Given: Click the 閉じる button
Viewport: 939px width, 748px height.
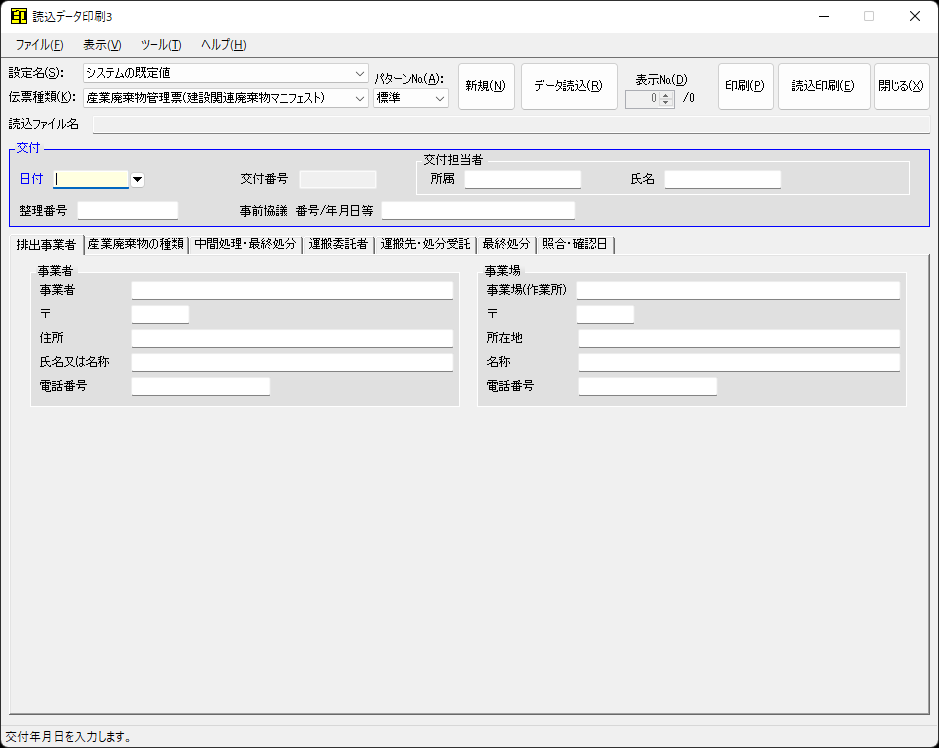Looking at the screenshot, I should click(x=901, y=86).
